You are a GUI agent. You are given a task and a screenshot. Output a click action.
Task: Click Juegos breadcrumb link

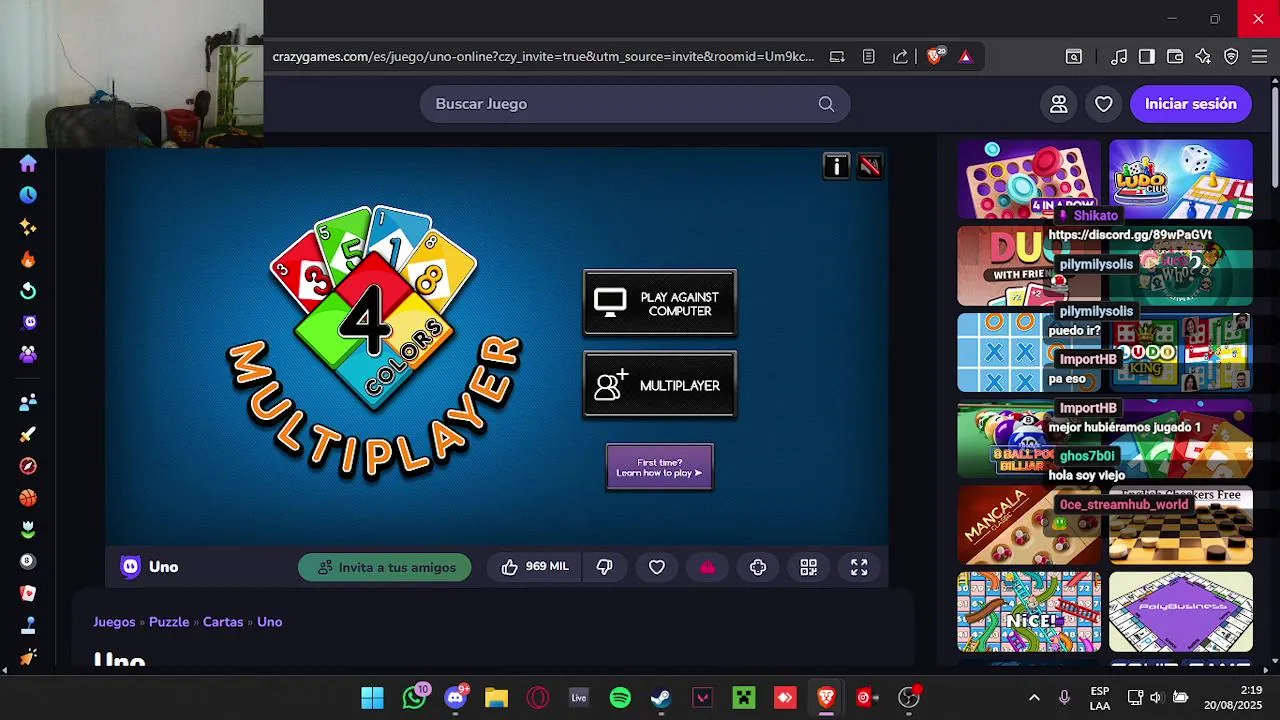114,622
